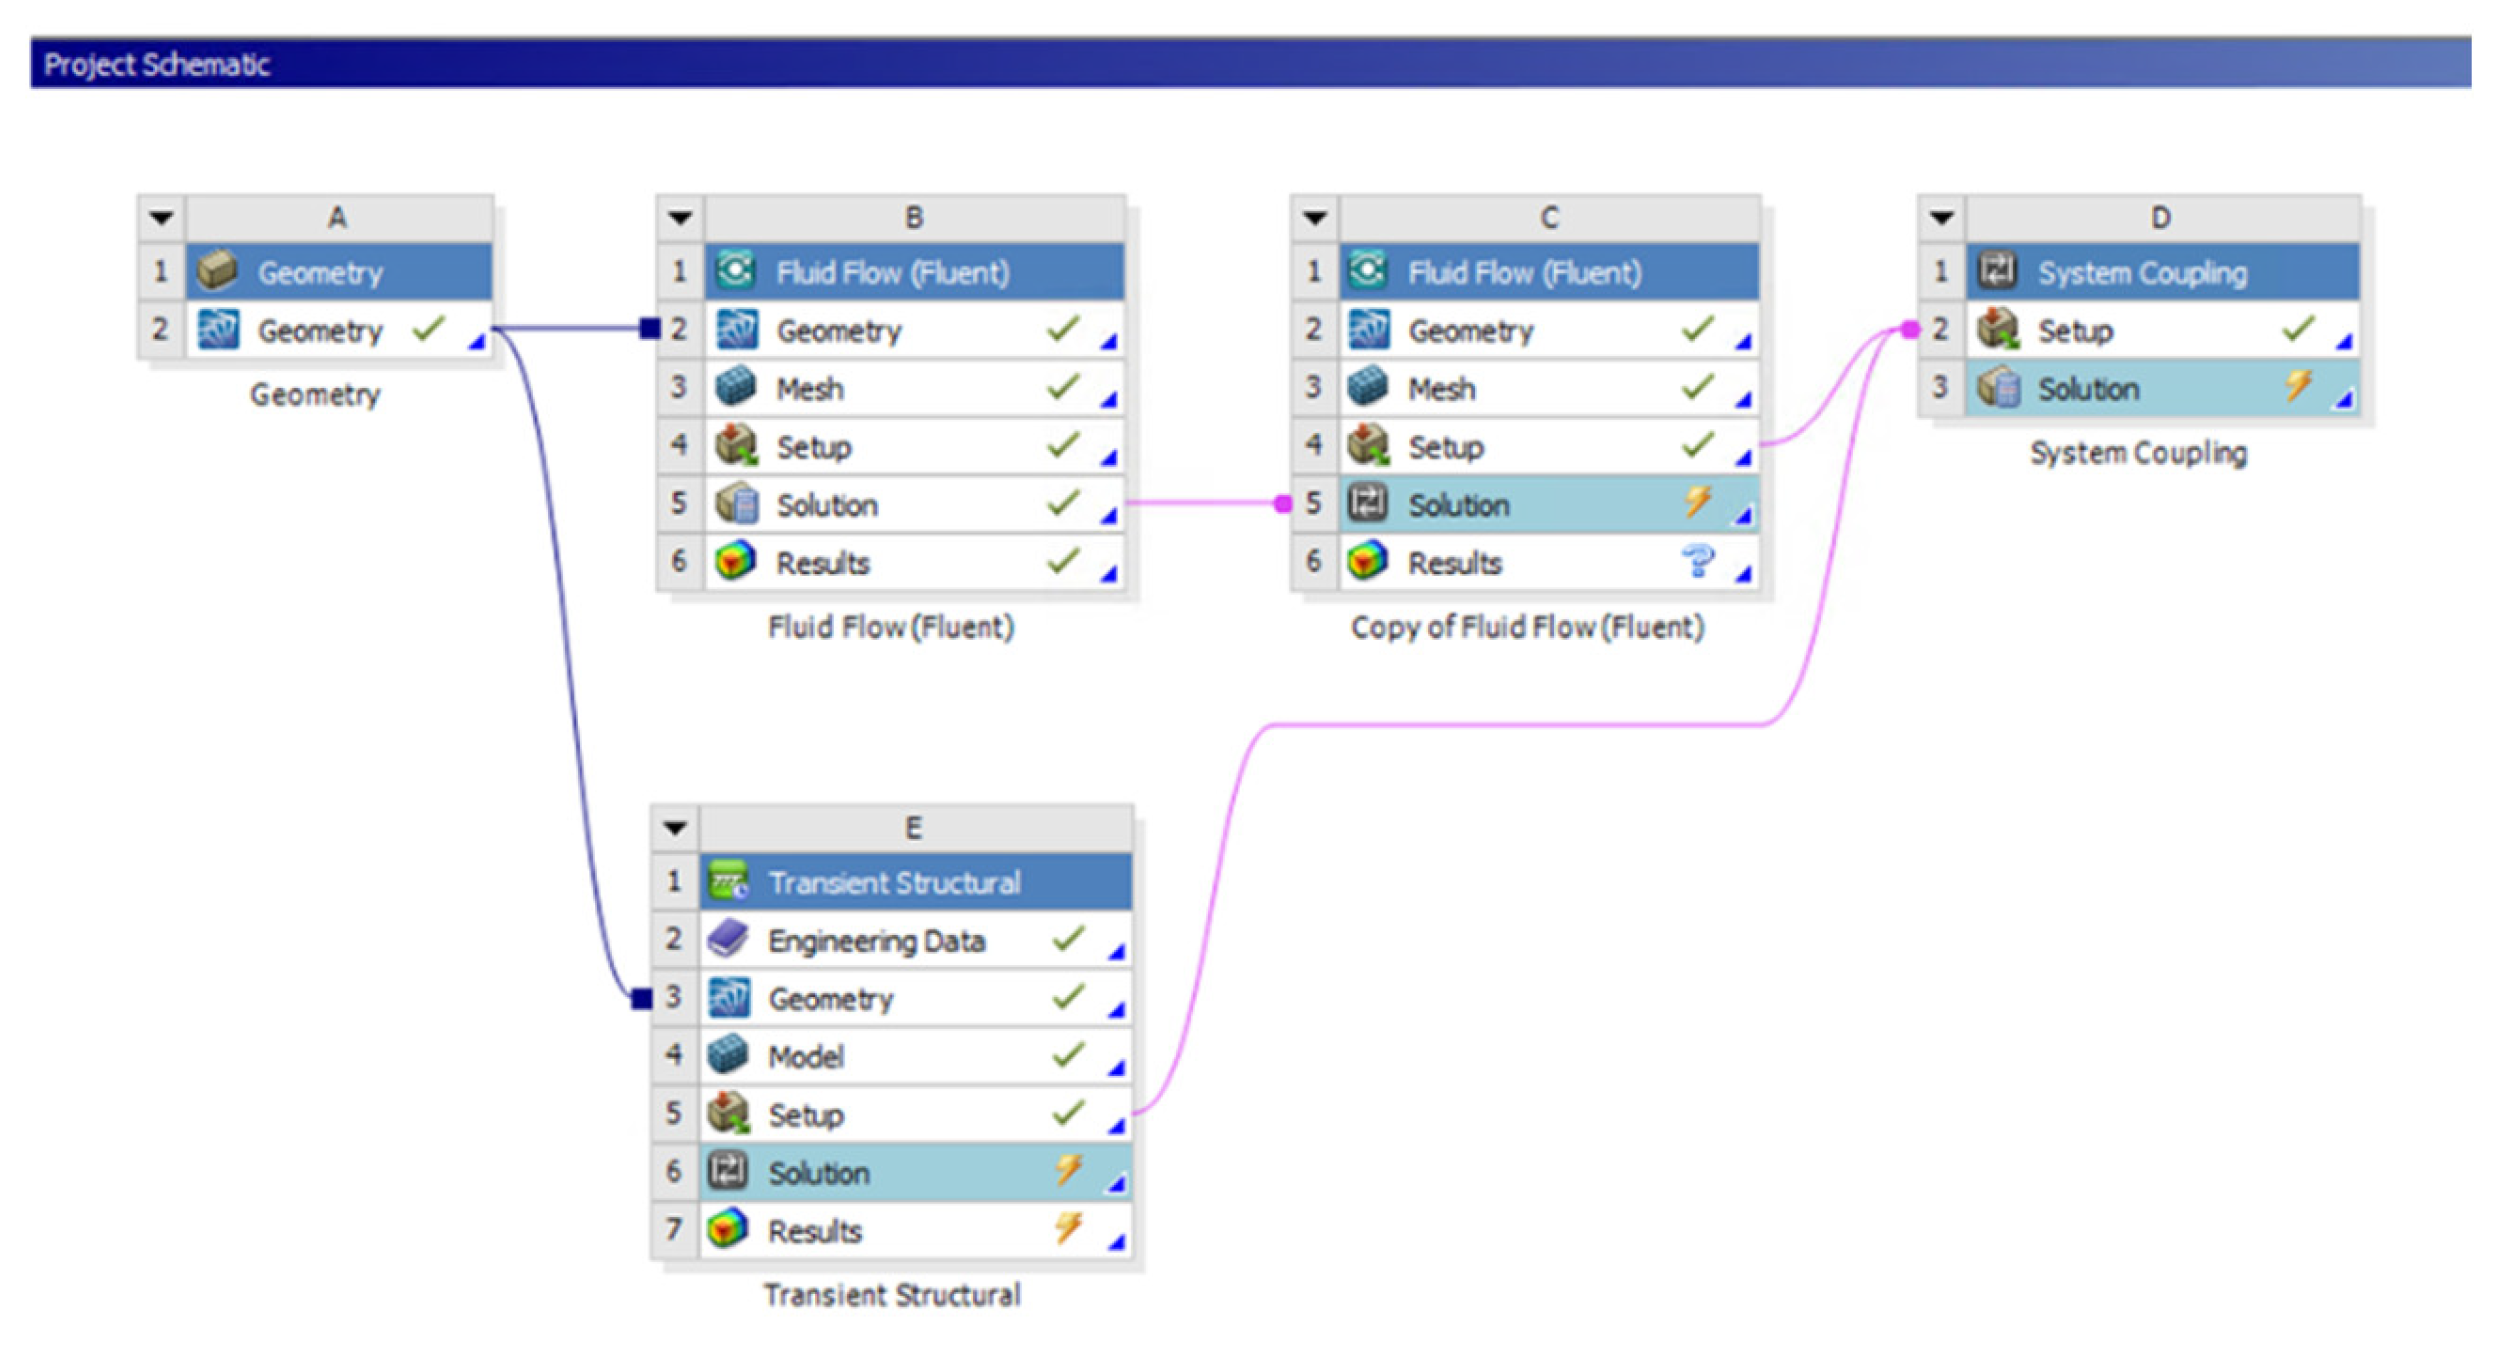Click the Setup icon in cell E5
The height and width of the screenshot is (1363, 2495).
(x=728, y=1113)
